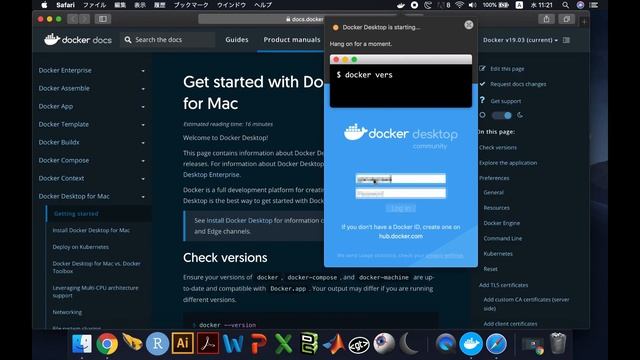Viewport: 640px width, 360px height.
Task: Launch Adobe Illustrator from the Dock
Action: 182,344
